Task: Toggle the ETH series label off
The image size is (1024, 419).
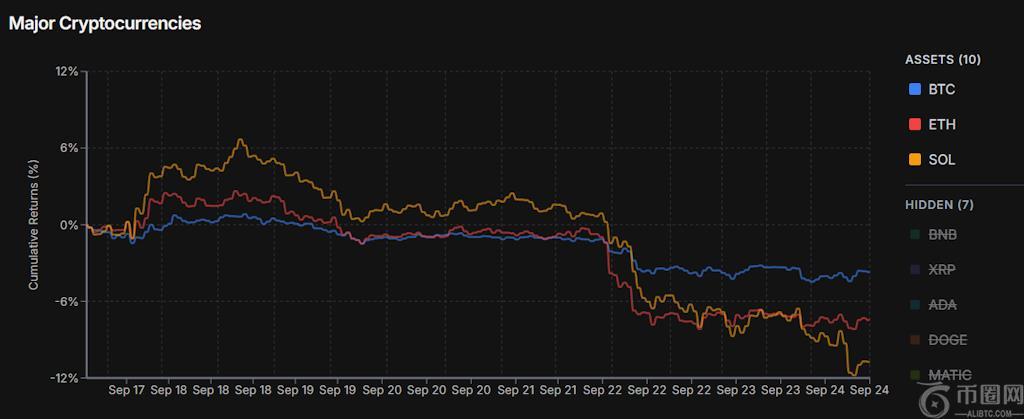Action: click(x=941, y=125)
